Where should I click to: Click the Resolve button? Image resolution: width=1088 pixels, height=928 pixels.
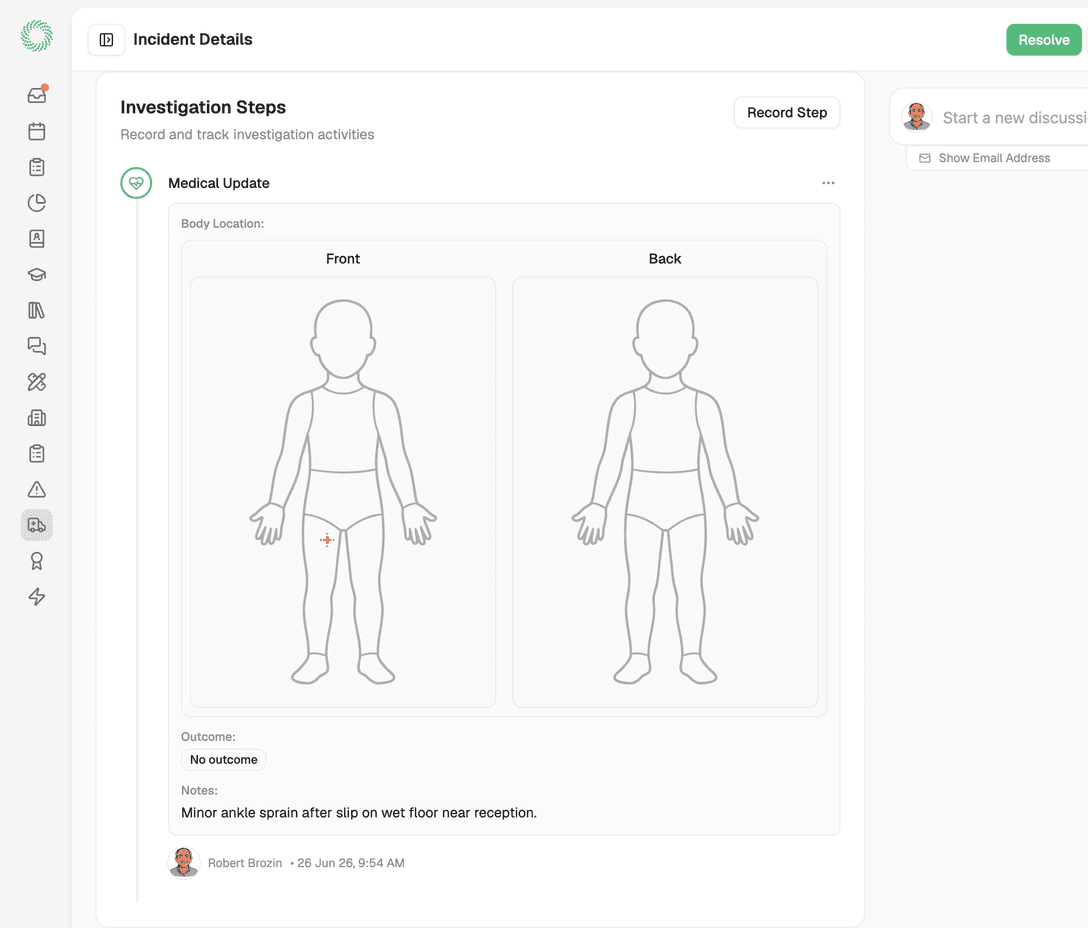(1044, 40)
